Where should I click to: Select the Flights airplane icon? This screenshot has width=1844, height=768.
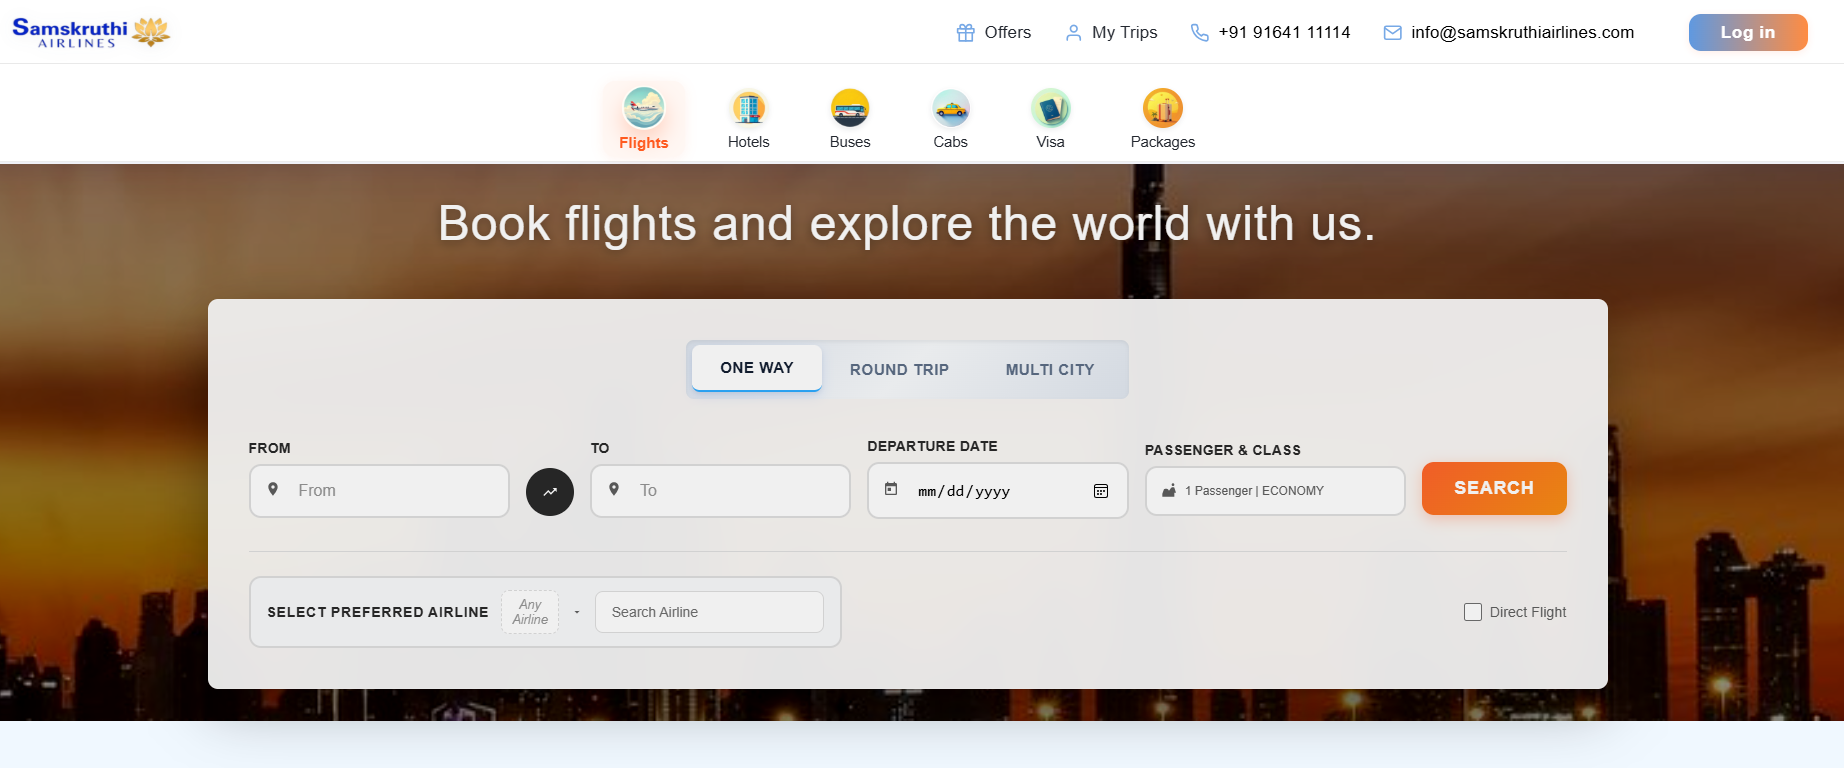(643, 108)
